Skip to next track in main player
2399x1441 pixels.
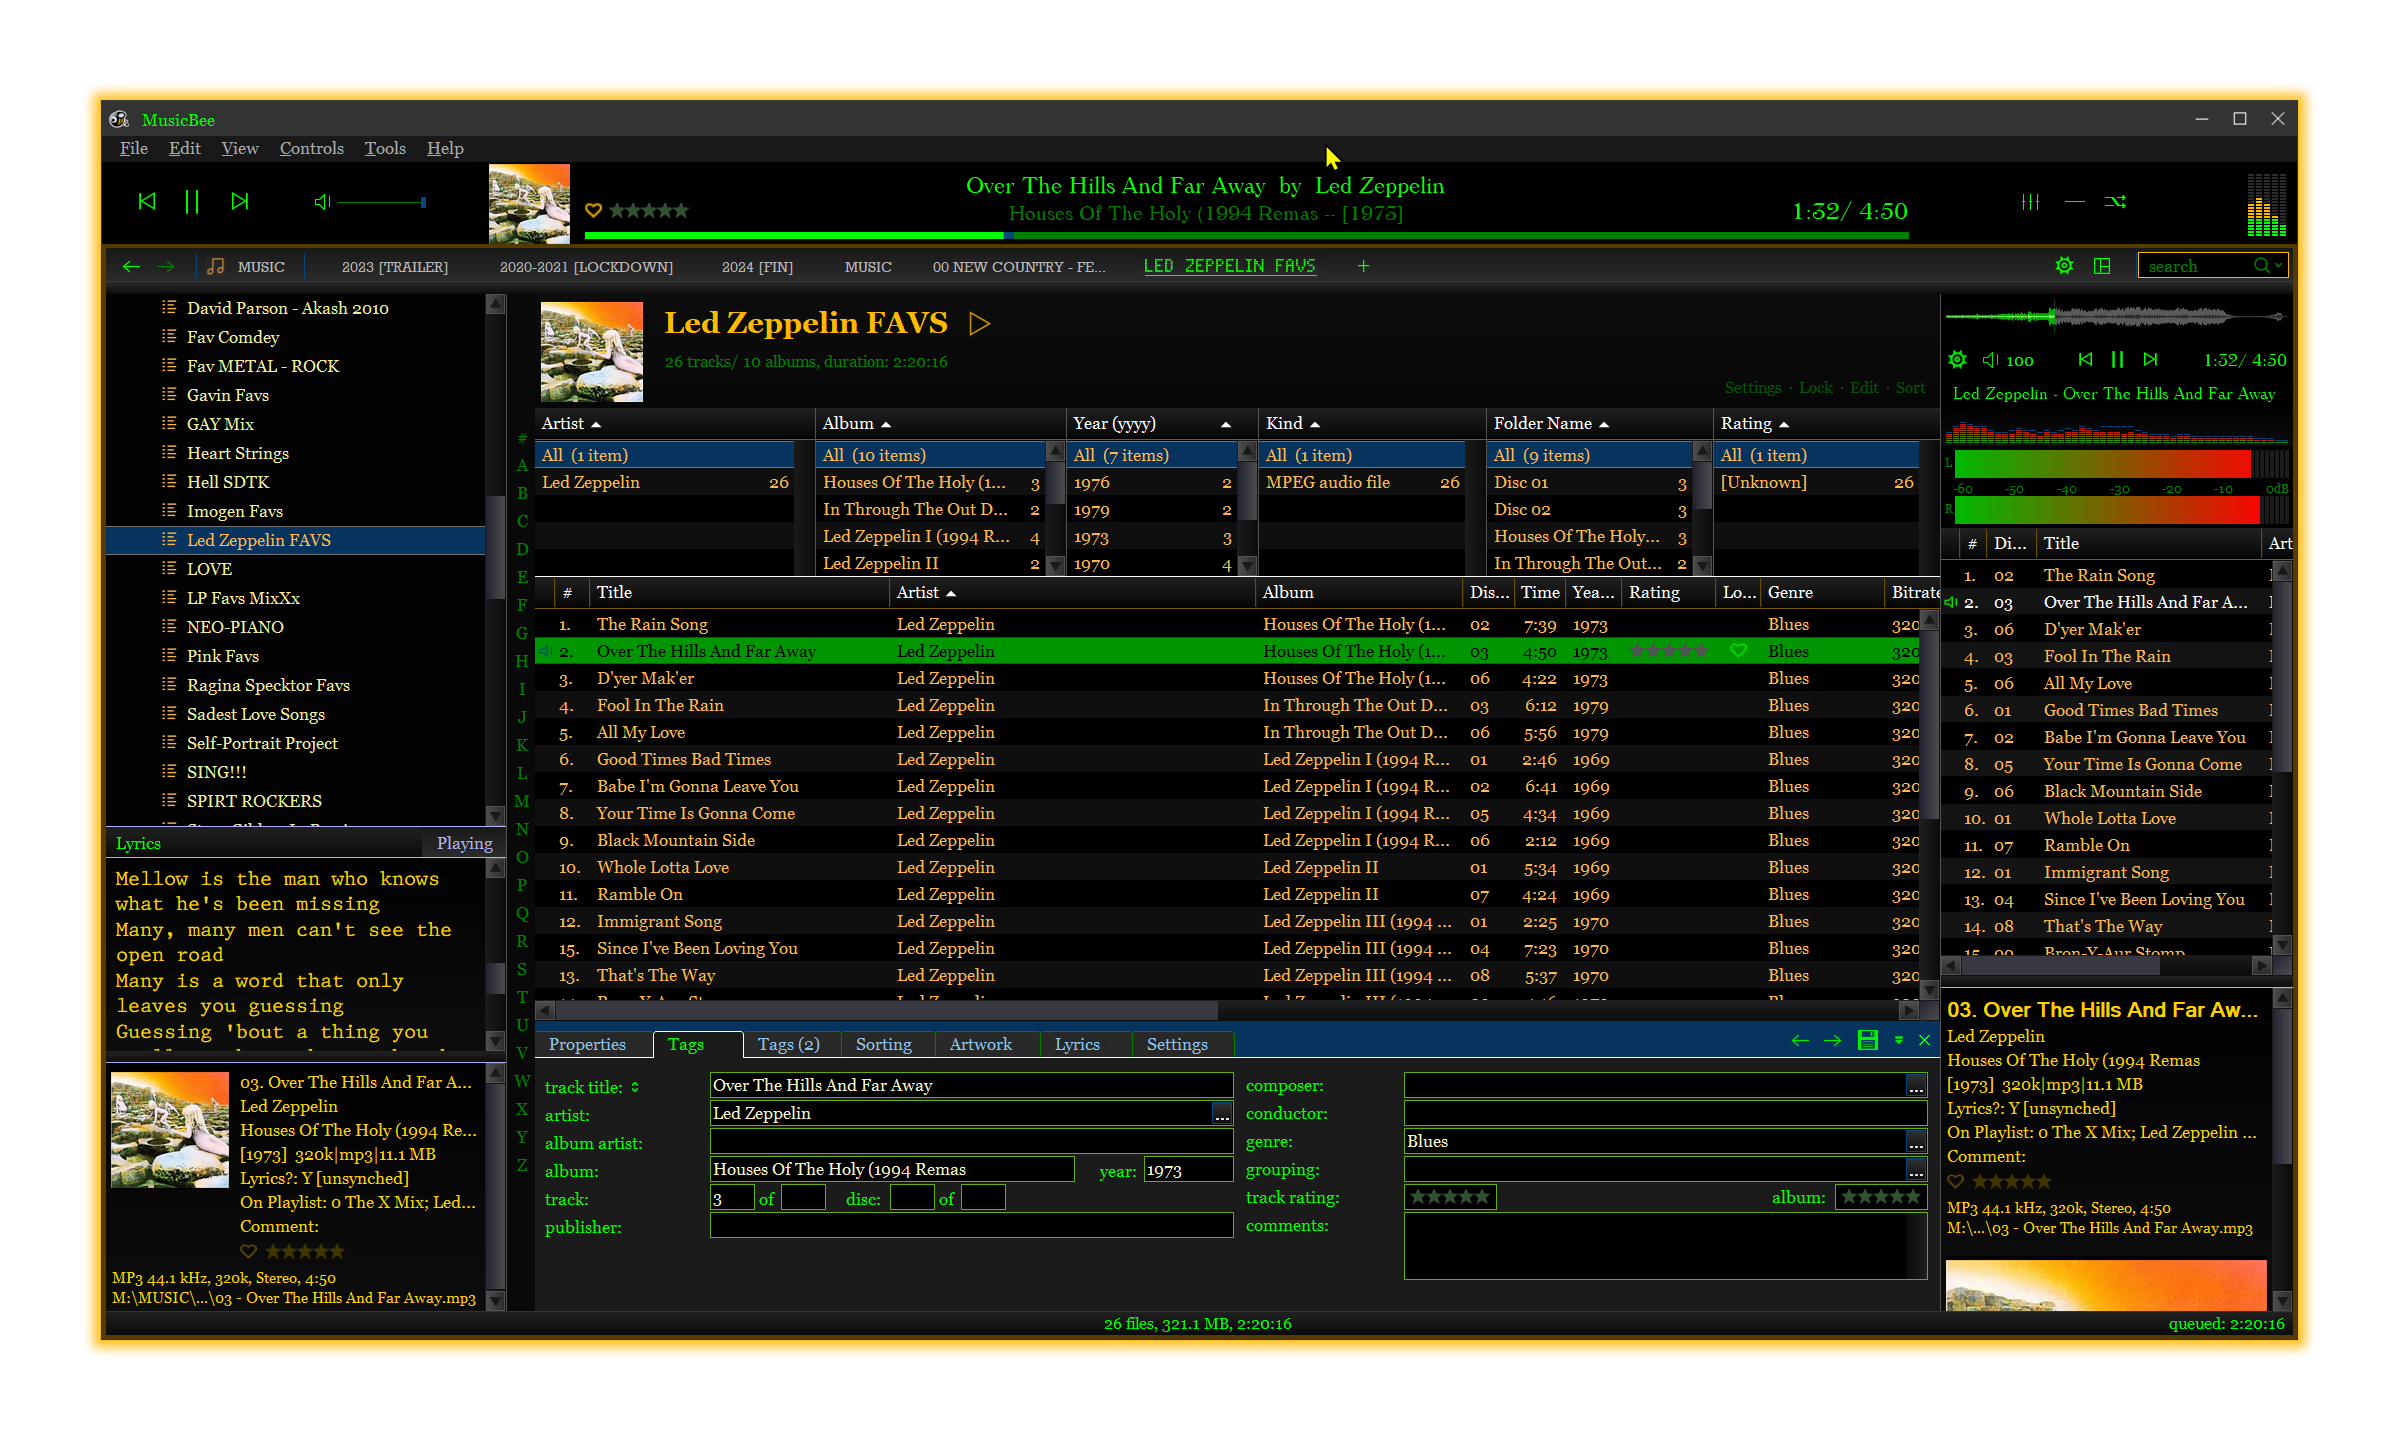(x=239, y=201)
